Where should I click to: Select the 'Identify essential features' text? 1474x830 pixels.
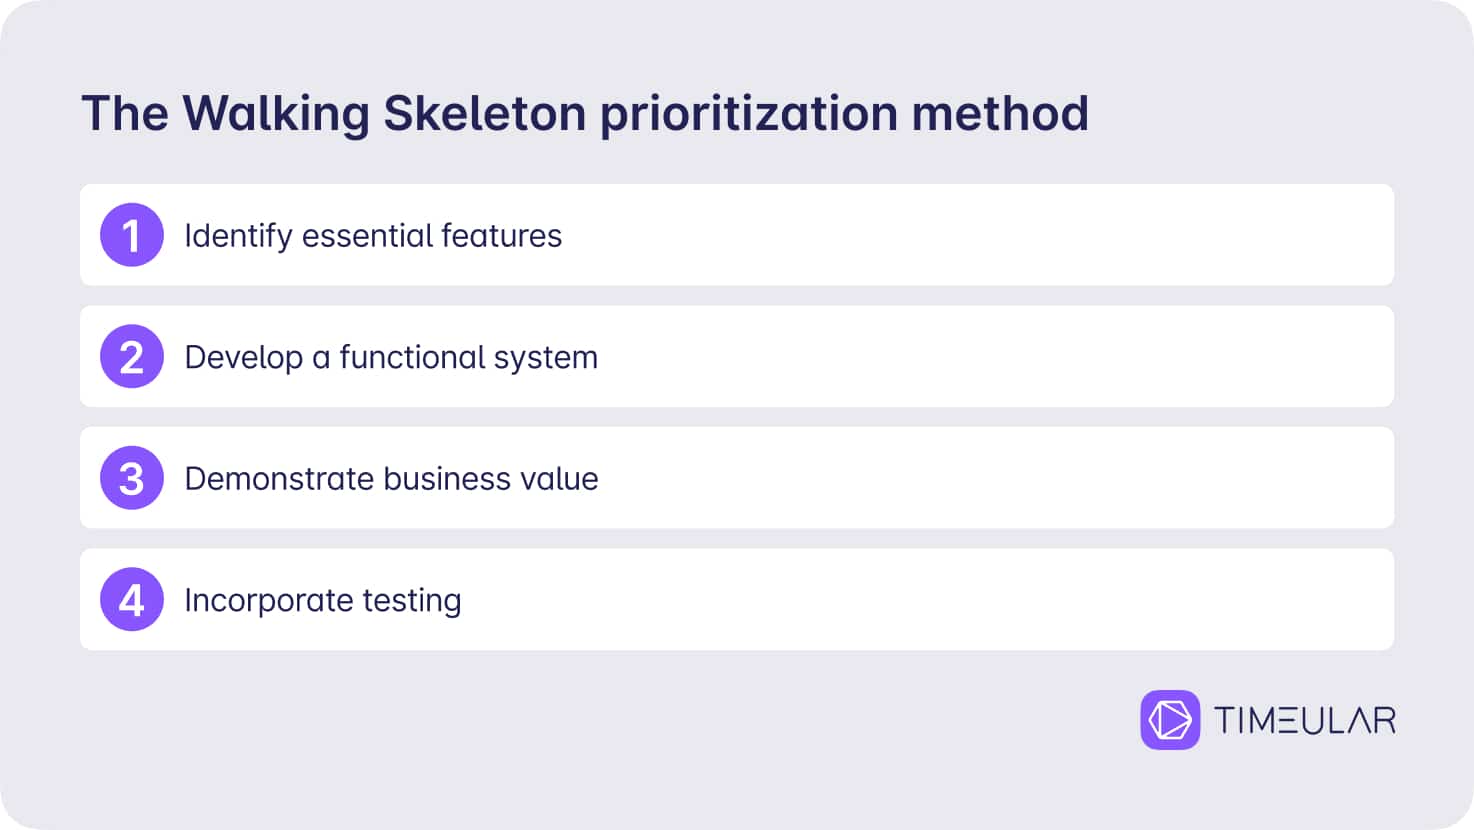(373, 236)
